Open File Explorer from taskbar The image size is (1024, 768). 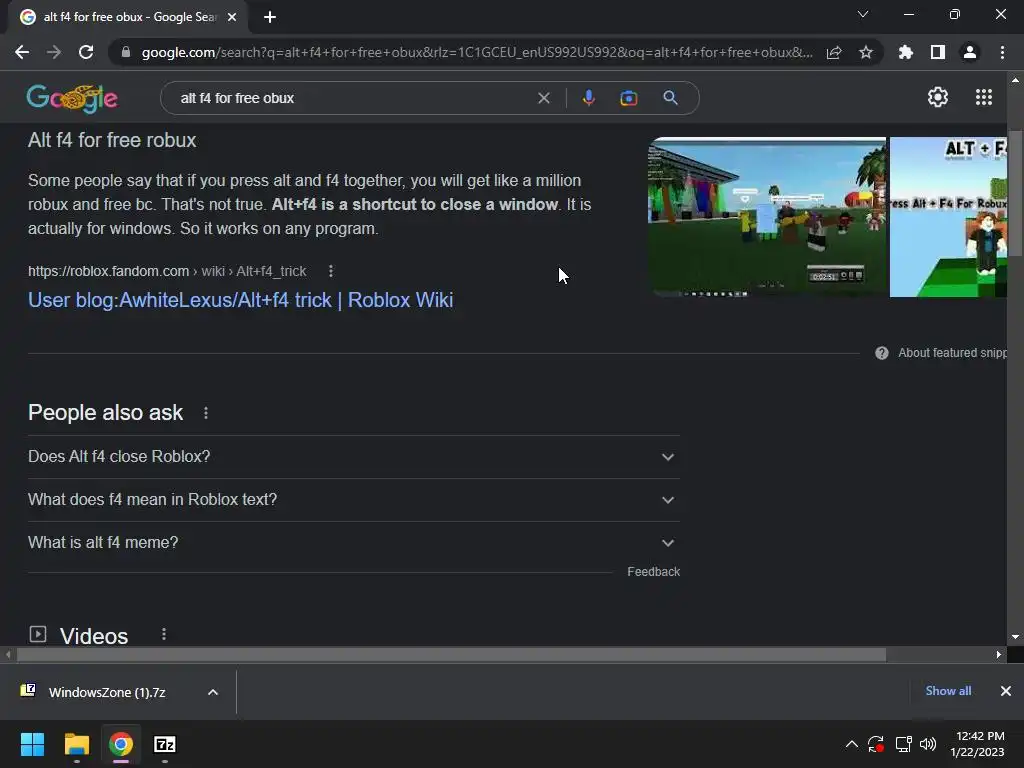click(x=76, y=744)
